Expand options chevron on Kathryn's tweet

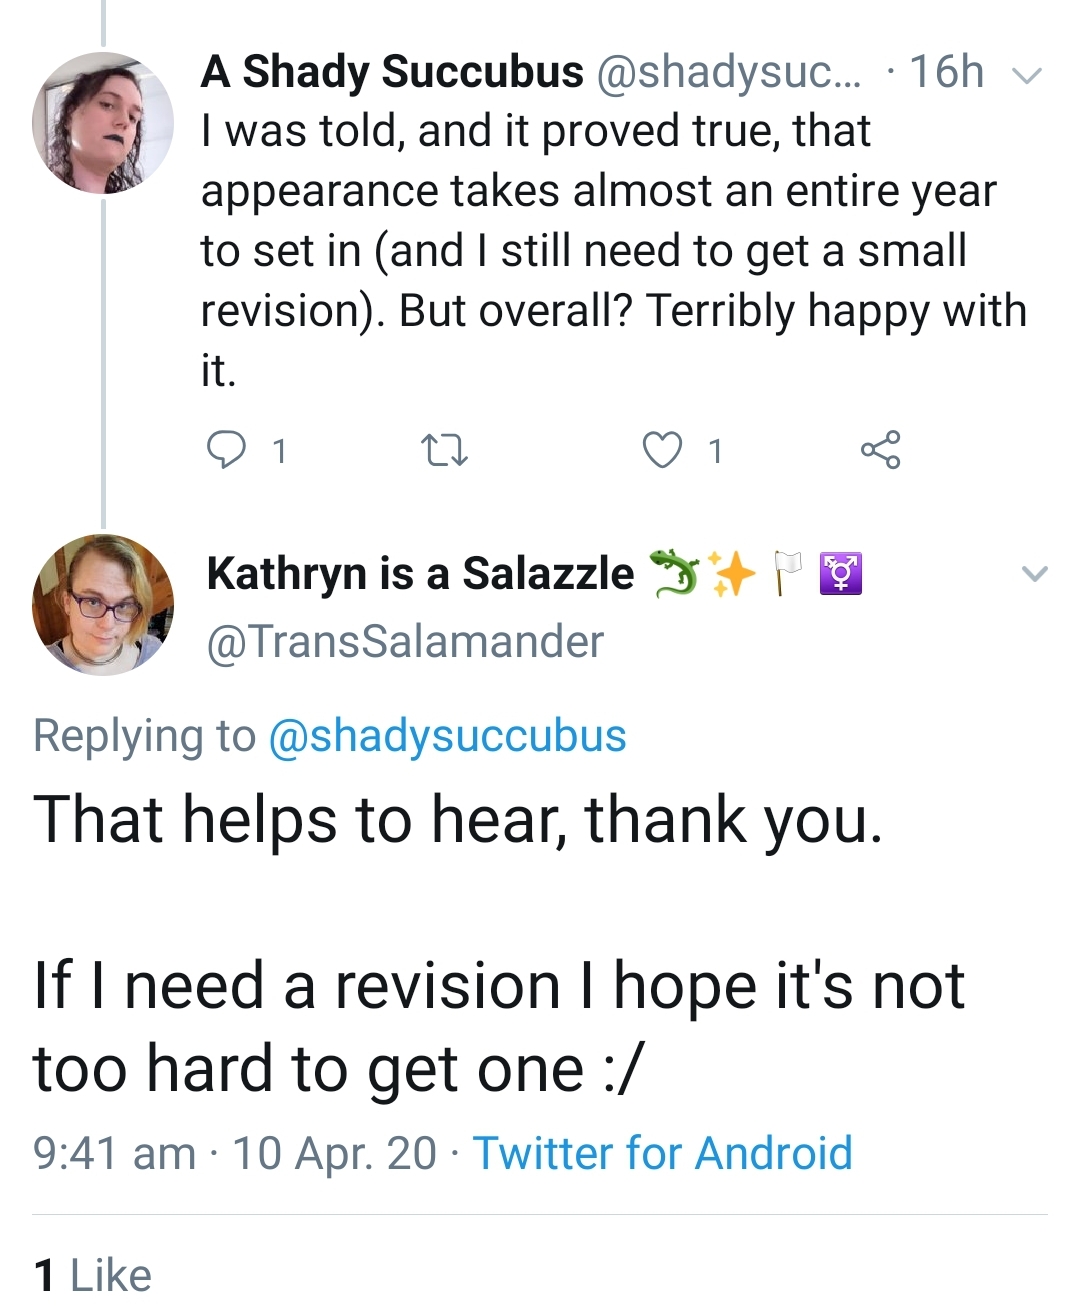(x=1035, y=574)
